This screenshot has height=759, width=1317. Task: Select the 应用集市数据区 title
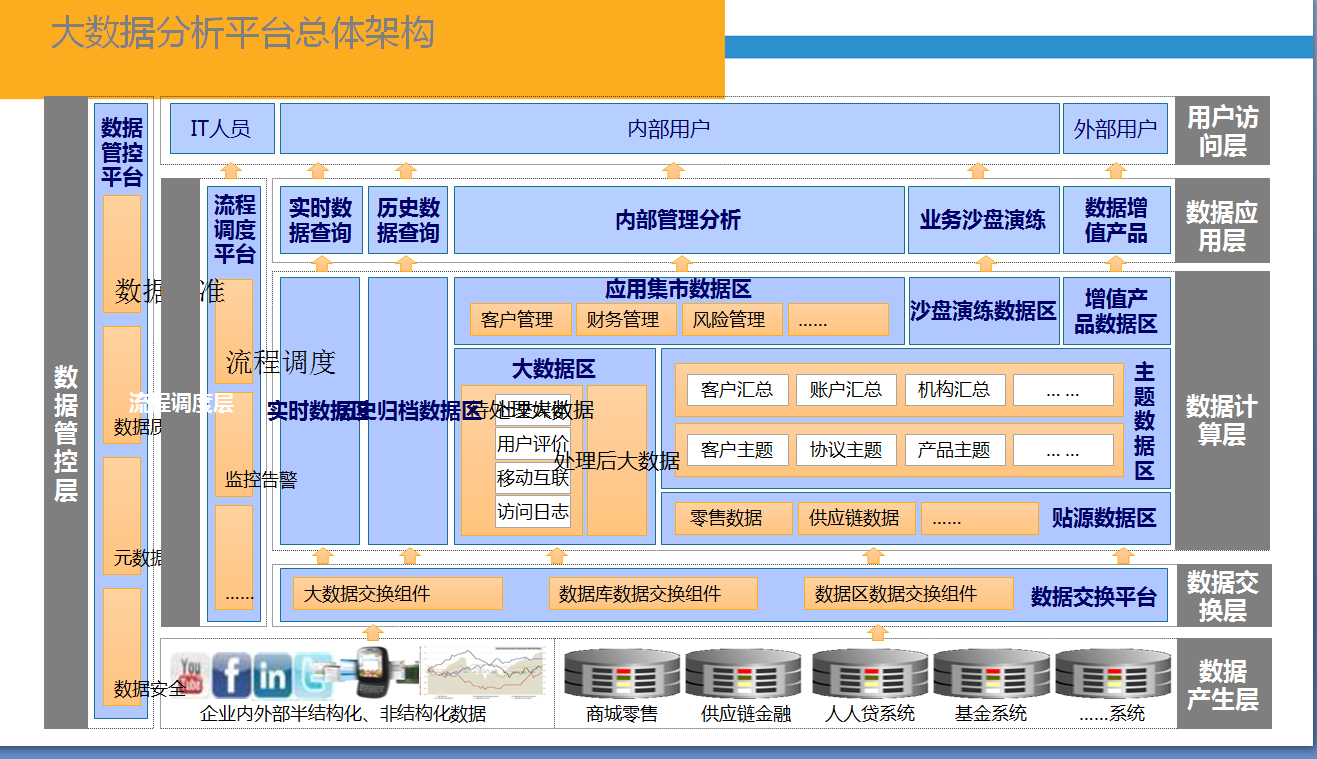(678, 289)
